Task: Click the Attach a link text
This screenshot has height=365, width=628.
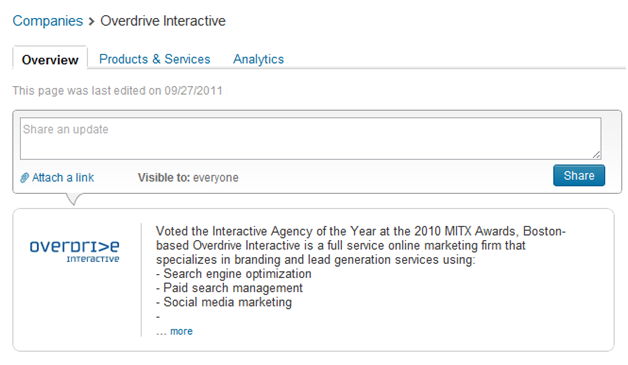Action: (63, 178)
